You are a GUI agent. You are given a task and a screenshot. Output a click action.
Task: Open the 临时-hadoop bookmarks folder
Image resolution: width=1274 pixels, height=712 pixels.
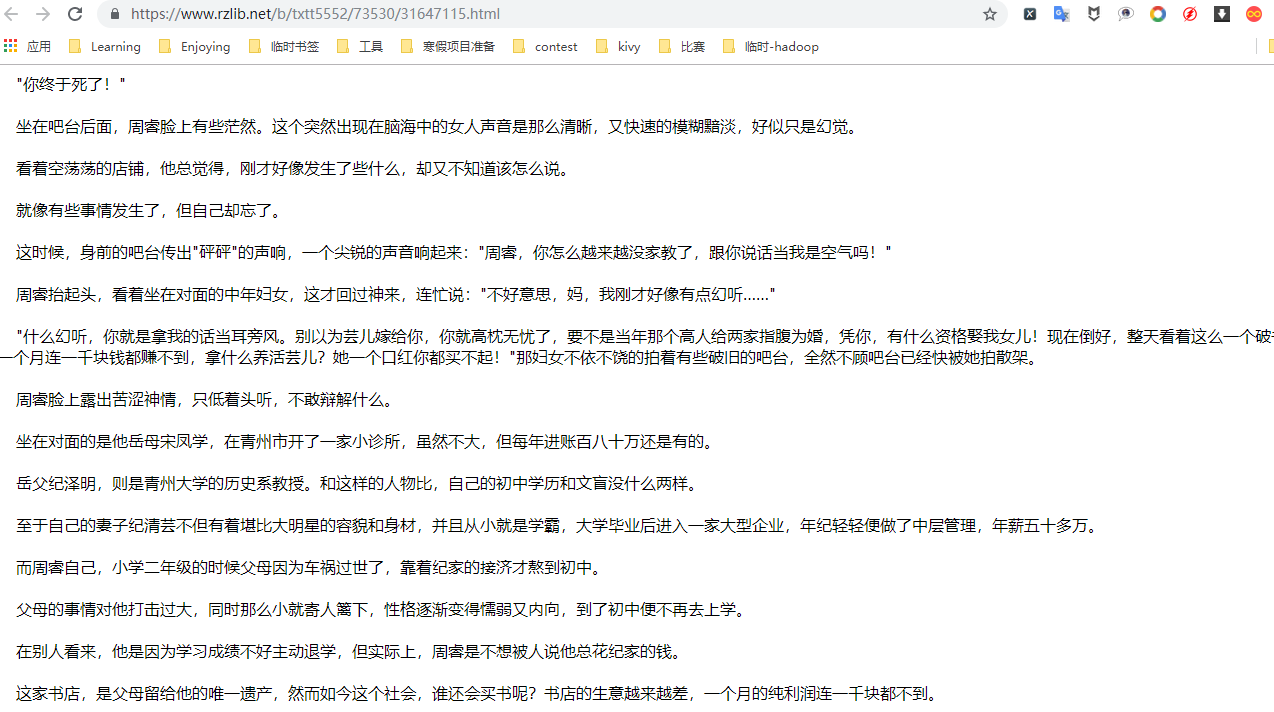tap(780, 46)
